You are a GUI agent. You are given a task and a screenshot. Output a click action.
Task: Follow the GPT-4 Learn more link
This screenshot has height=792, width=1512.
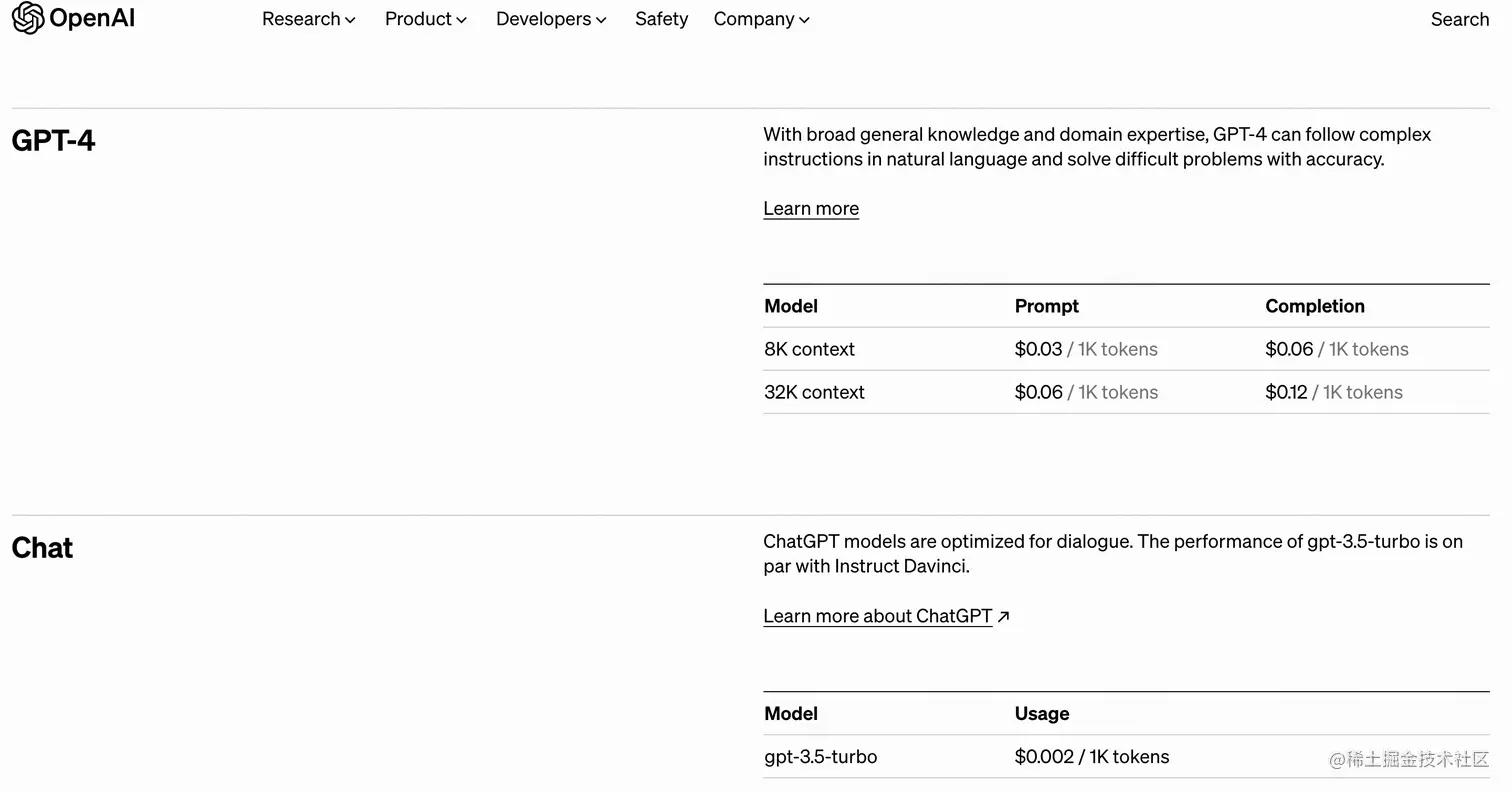[811, 209]
